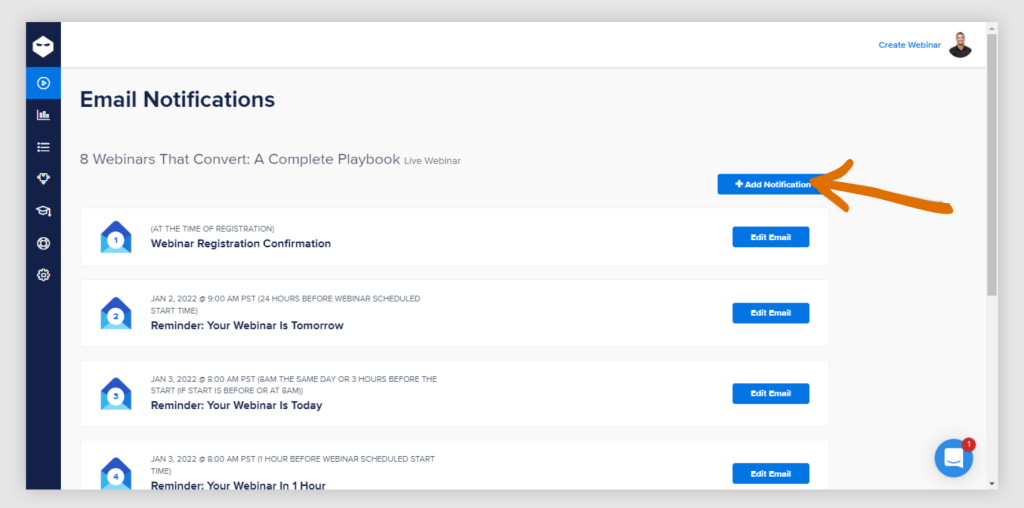The height and width of the screenshot is (508, 1024).
Task: Open the diamond offers icon in the sidebar
Action: click(x=43, y=179)
